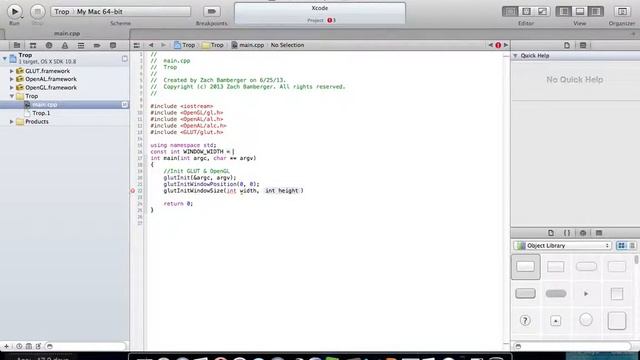Show the File Template library

pyautogui.click(x=551, y=233)
